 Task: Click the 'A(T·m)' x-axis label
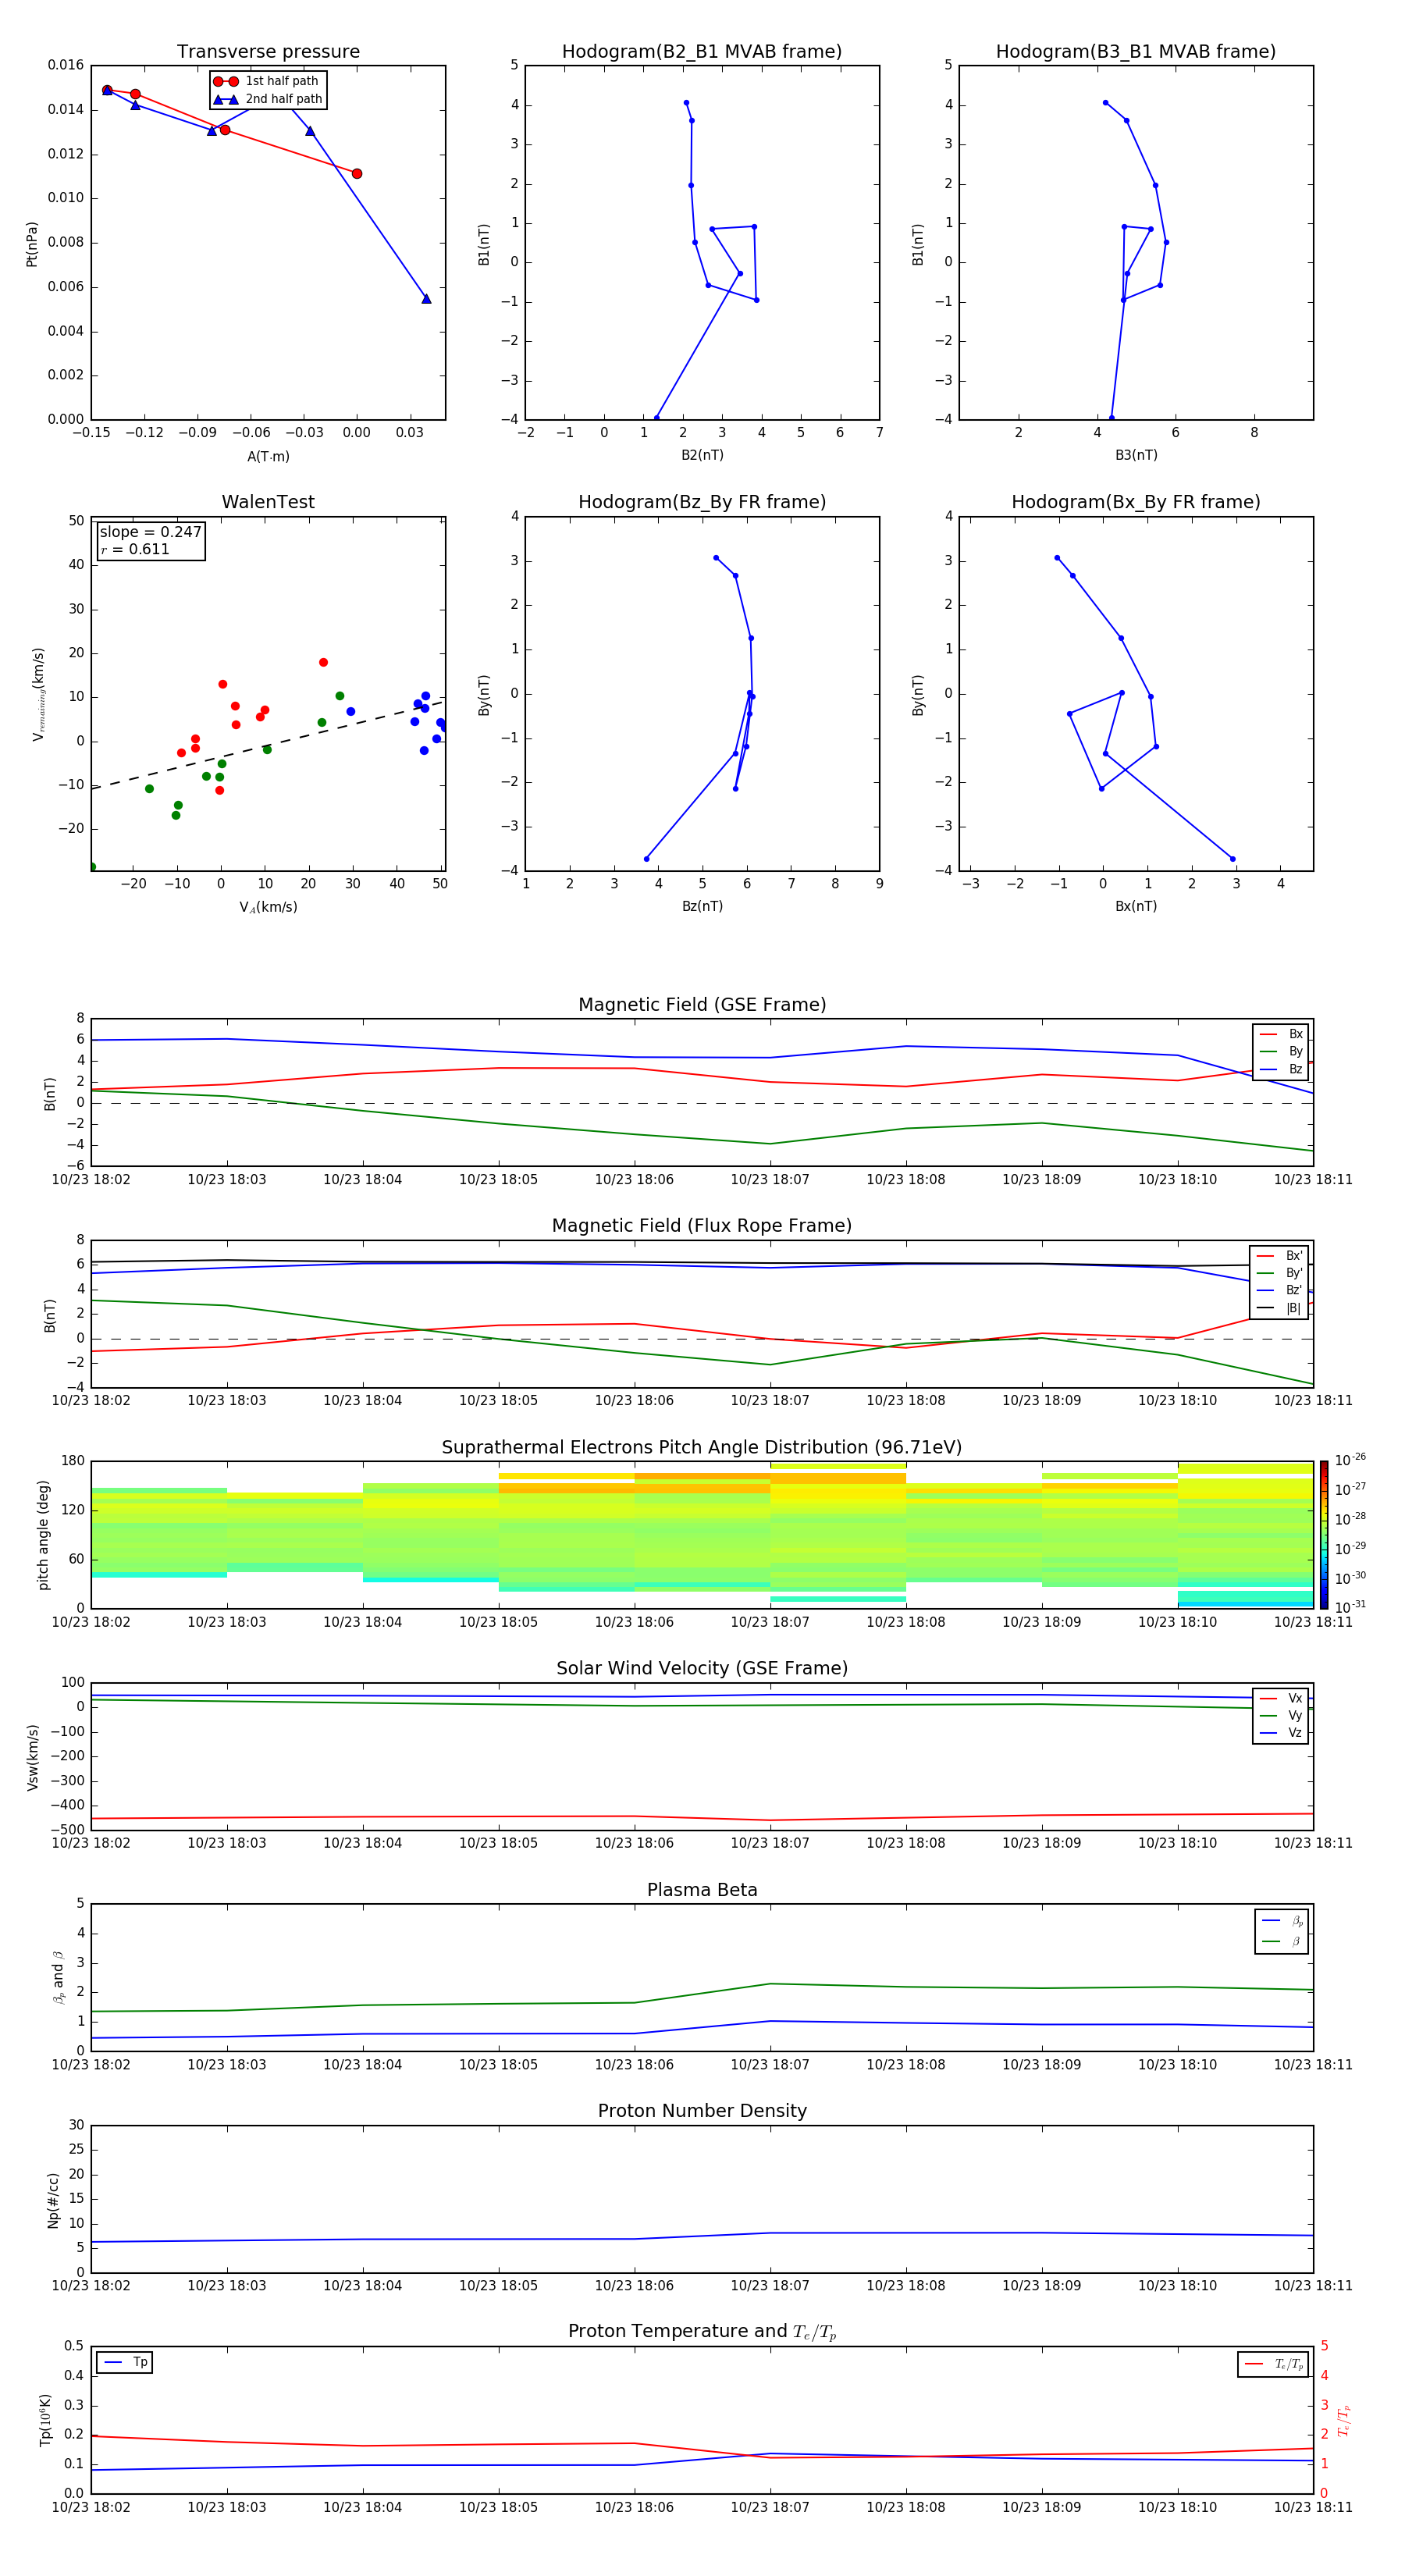click(268, 456)
